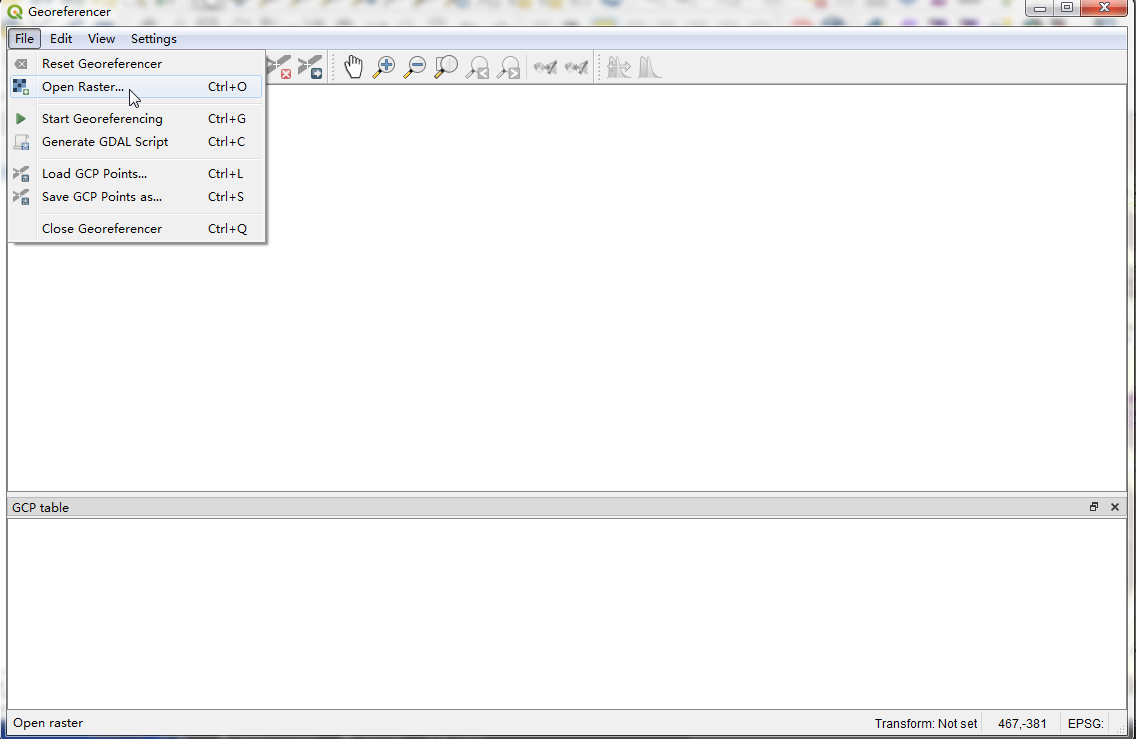
Task: Click Link Georeferencer to QGIS icon
Action: (546, 67)
